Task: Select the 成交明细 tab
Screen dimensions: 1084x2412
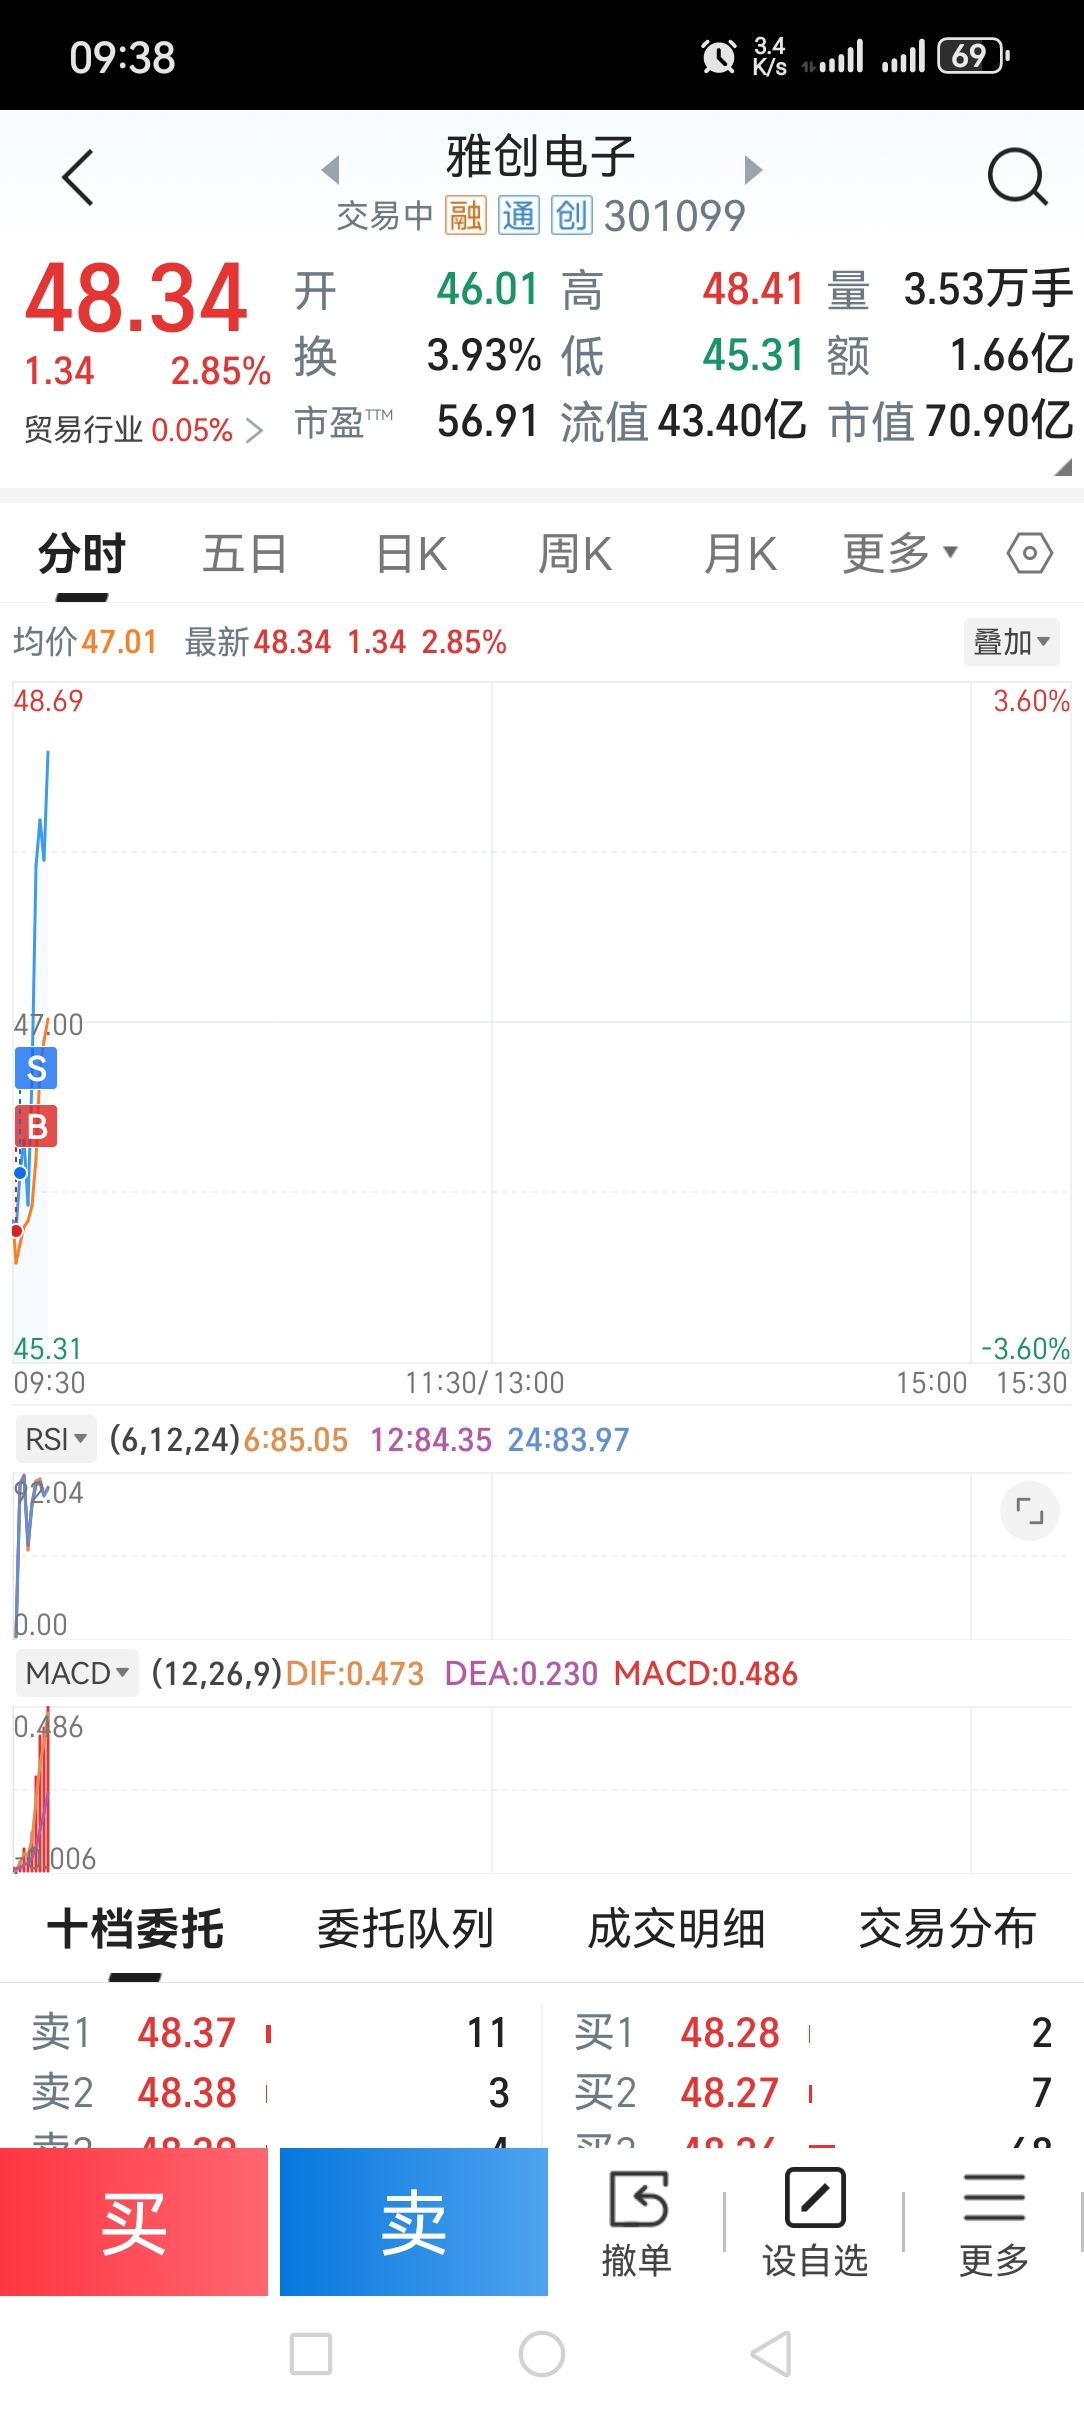Action: (676, 1929)
